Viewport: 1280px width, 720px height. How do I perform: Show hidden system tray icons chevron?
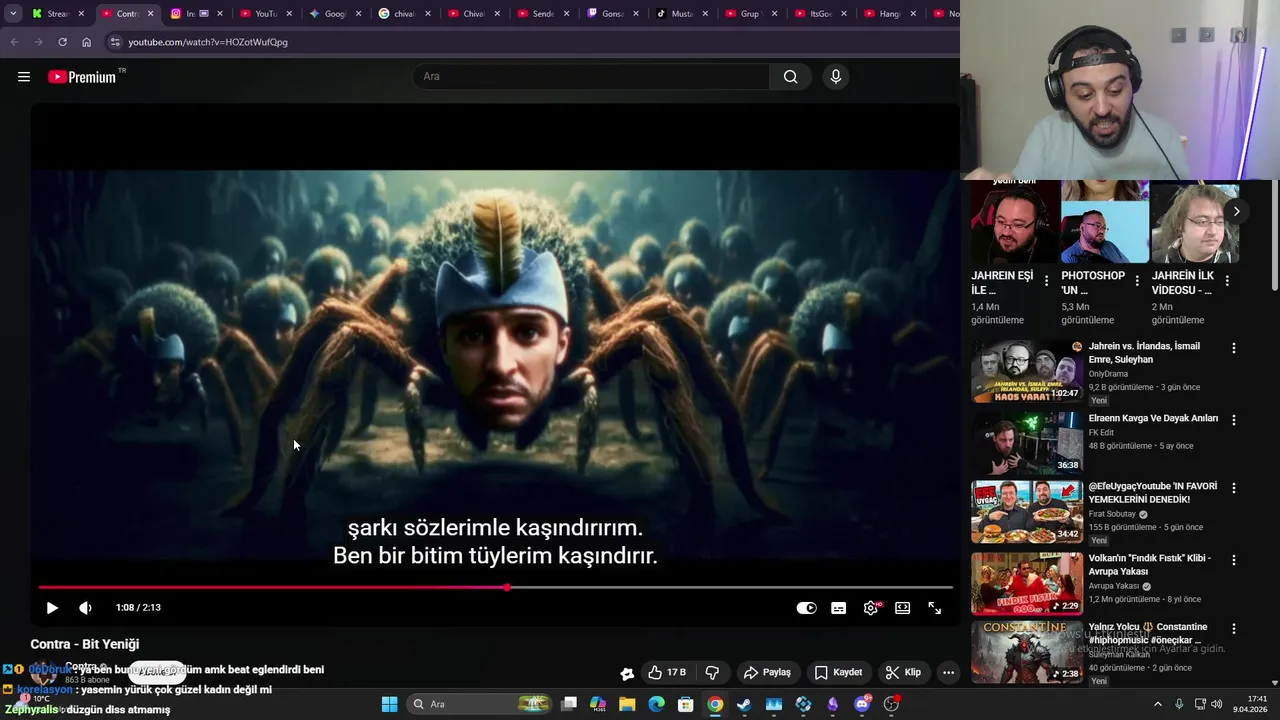point(1158,704)
